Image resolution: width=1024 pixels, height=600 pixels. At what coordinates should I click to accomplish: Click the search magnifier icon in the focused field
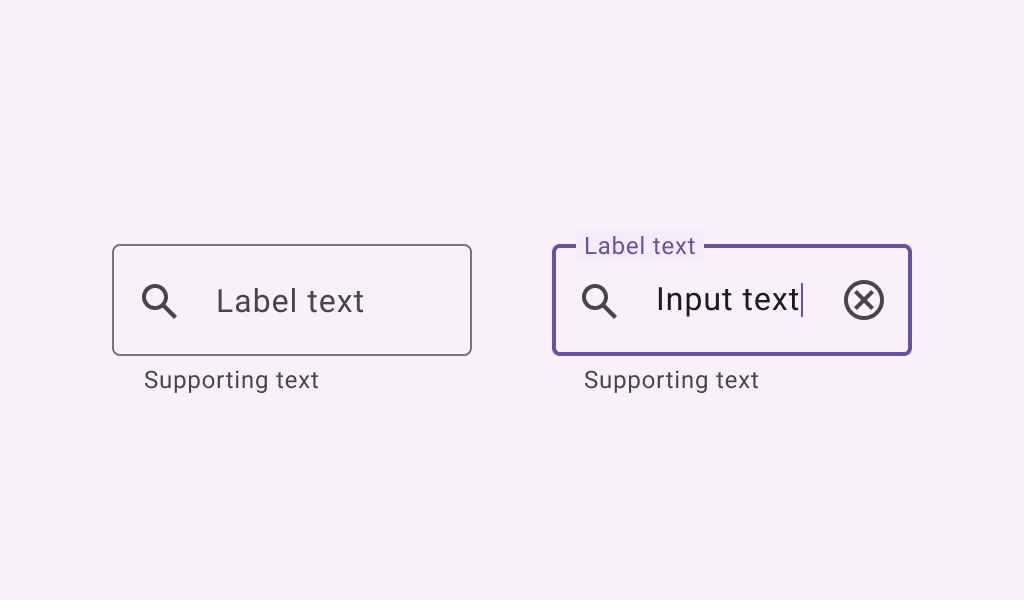pyautogui.click(x=599, y=300)
